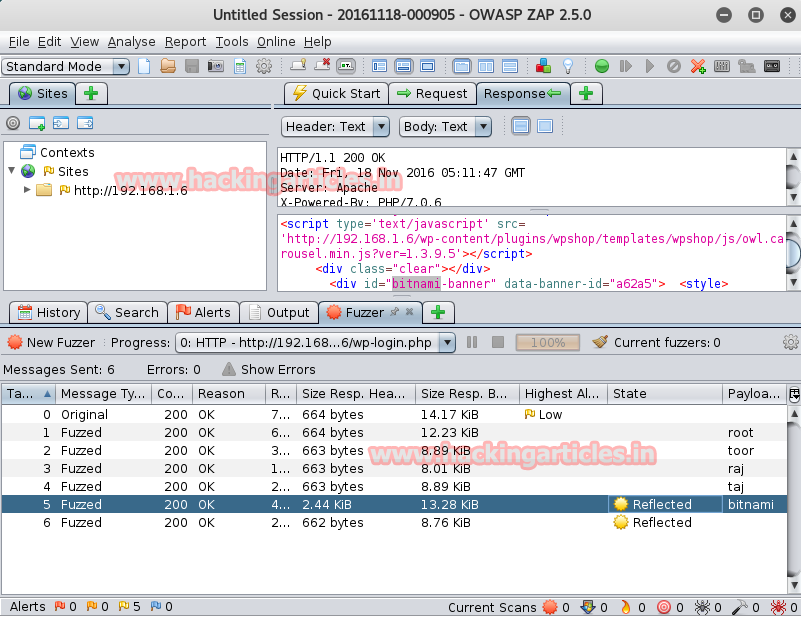Click the light bulb toolbar icon
The height and width of the screenshot is (617, 801).
tap(568, 66)
